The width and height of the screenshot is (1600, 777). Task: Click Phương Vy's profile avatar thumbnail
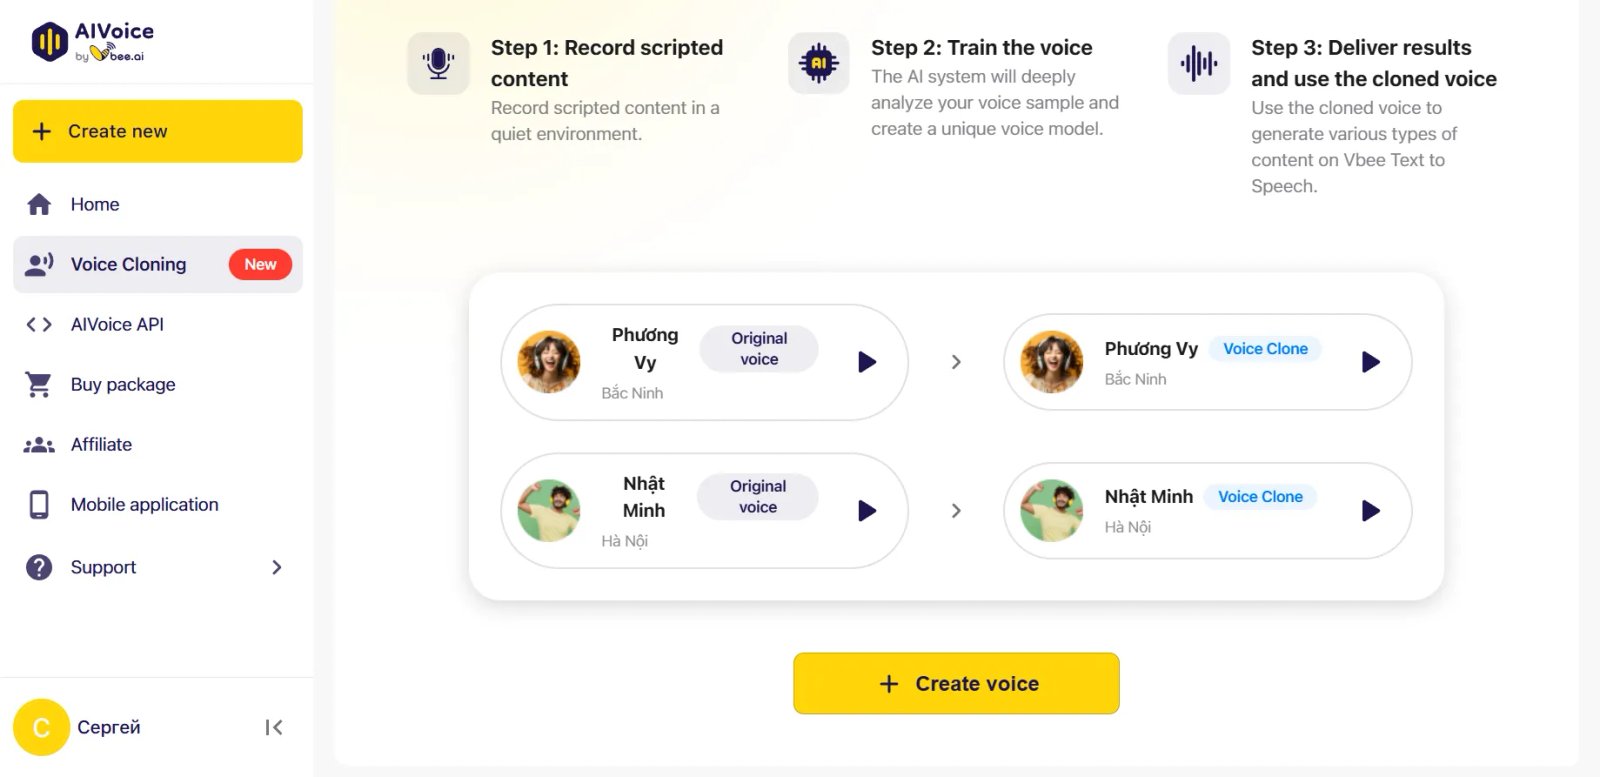(548, 362)
